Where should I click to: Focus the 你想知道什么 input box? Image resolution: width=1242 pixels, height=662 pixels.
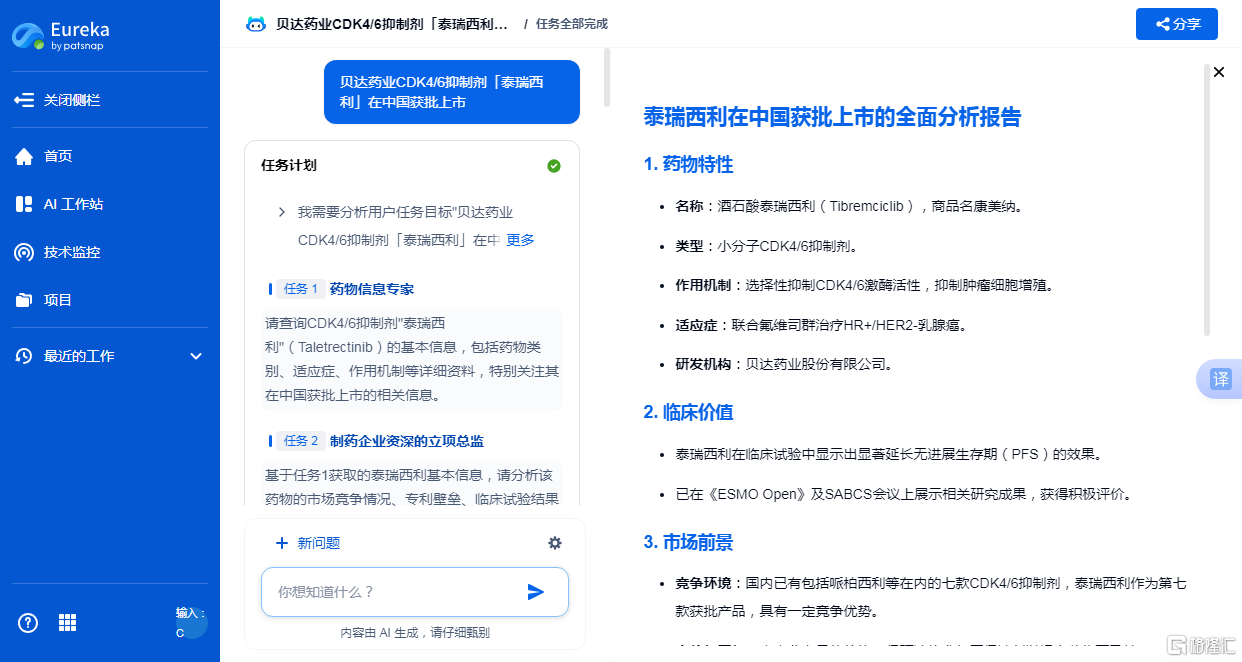pyautogui.click(x=395, y=592)
